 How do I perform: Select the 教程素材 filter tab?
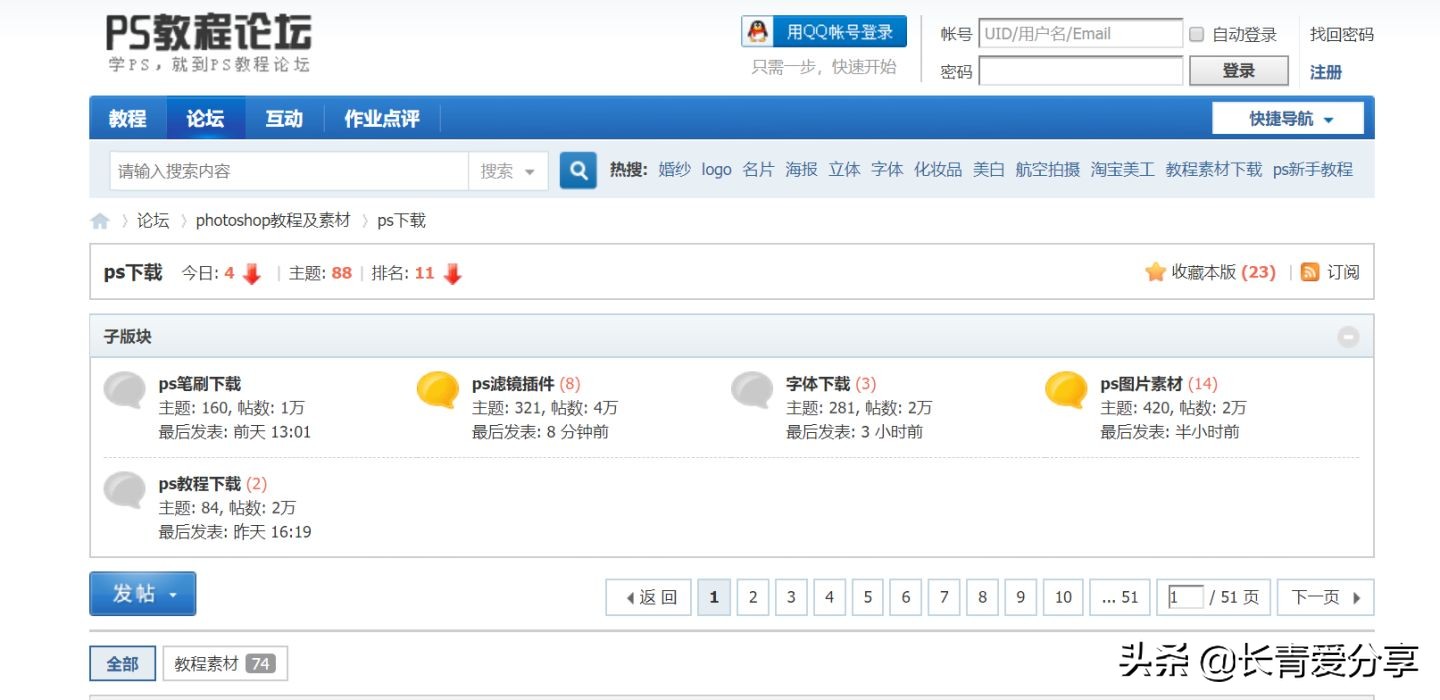[225, 662]
